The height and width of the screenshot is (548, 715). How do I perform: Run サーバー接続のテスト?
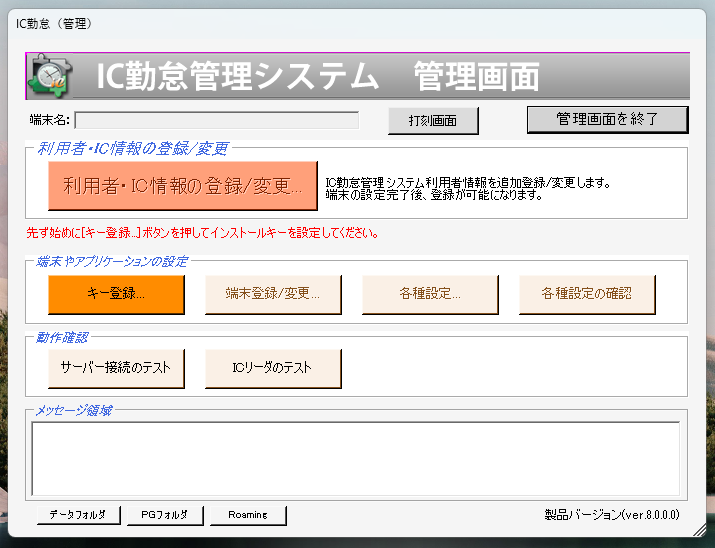tap(116, 368)
